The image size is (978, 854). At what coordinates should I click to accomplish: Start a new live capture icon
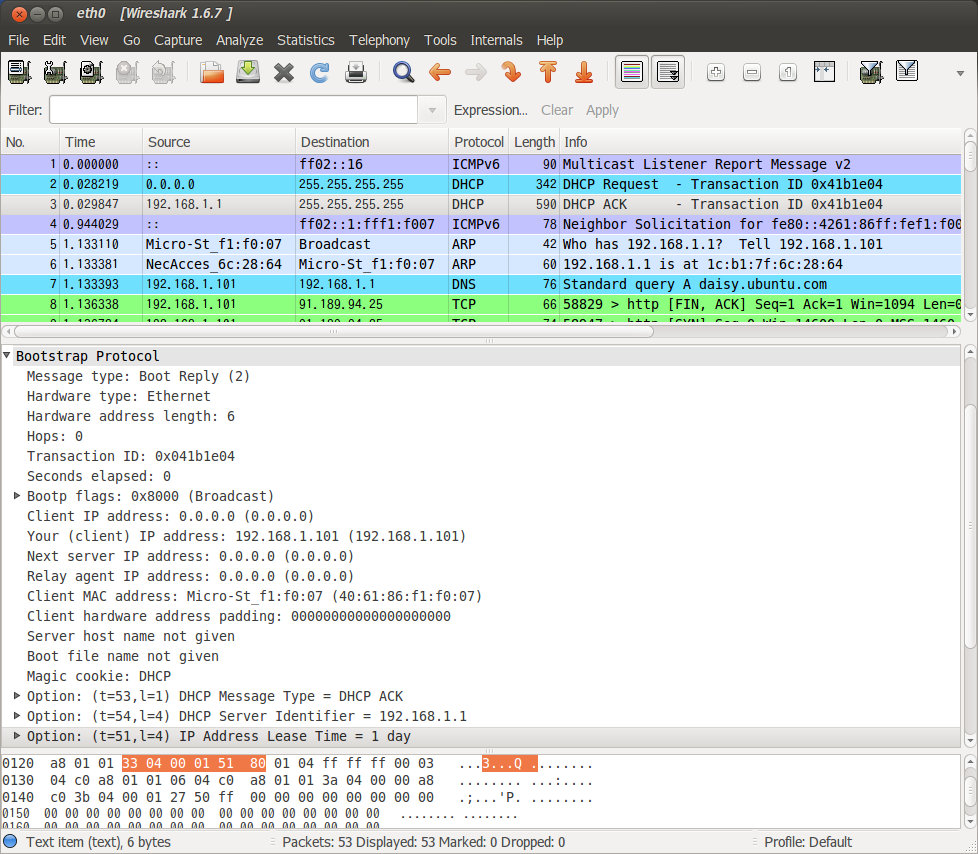pyautogui.click(x=92, y=72)
